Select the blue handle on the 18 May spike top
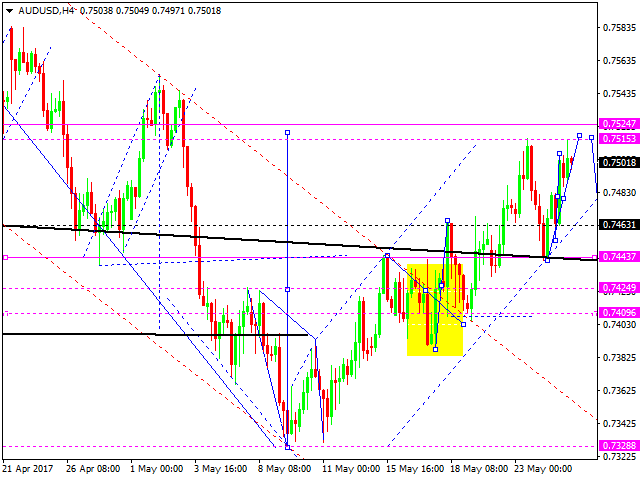Screen dimensions: 640x480 [448, 221]
